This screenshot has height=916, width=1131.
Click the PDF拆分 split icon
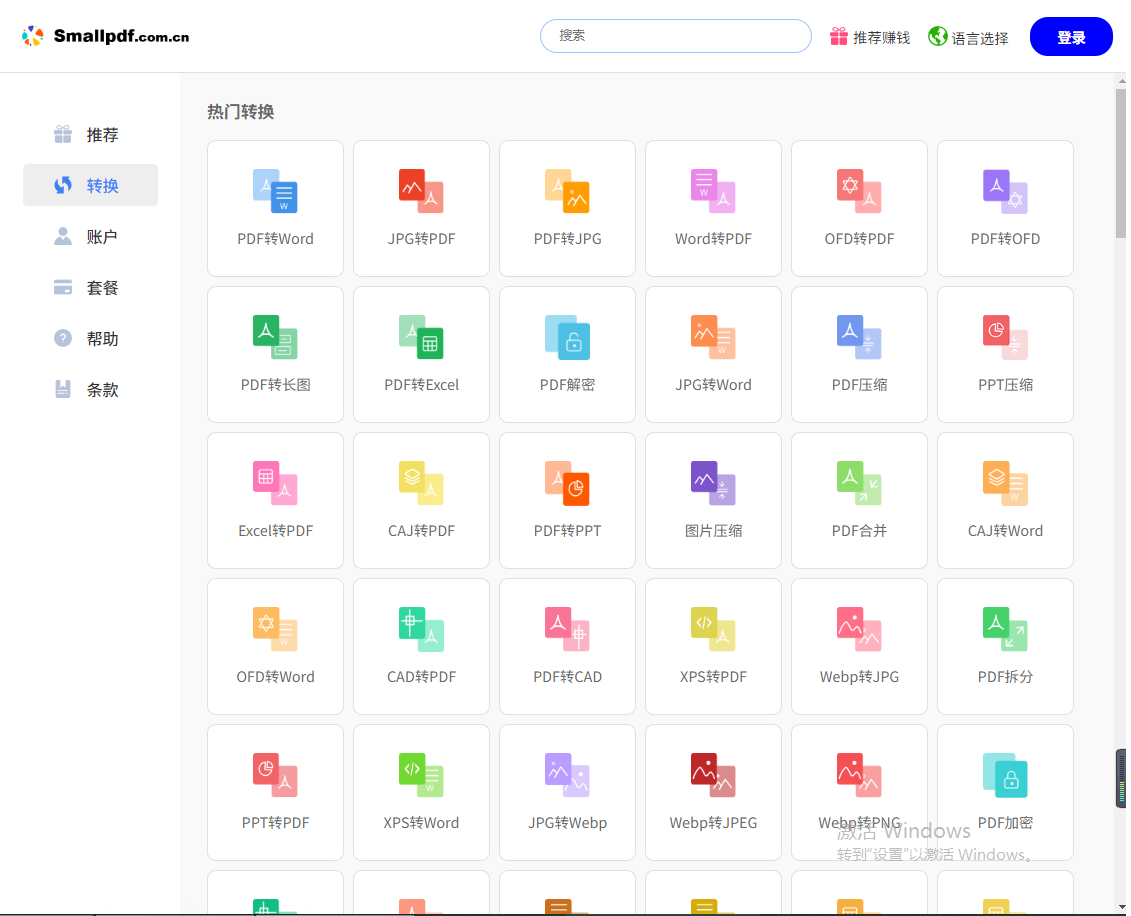1005,629
